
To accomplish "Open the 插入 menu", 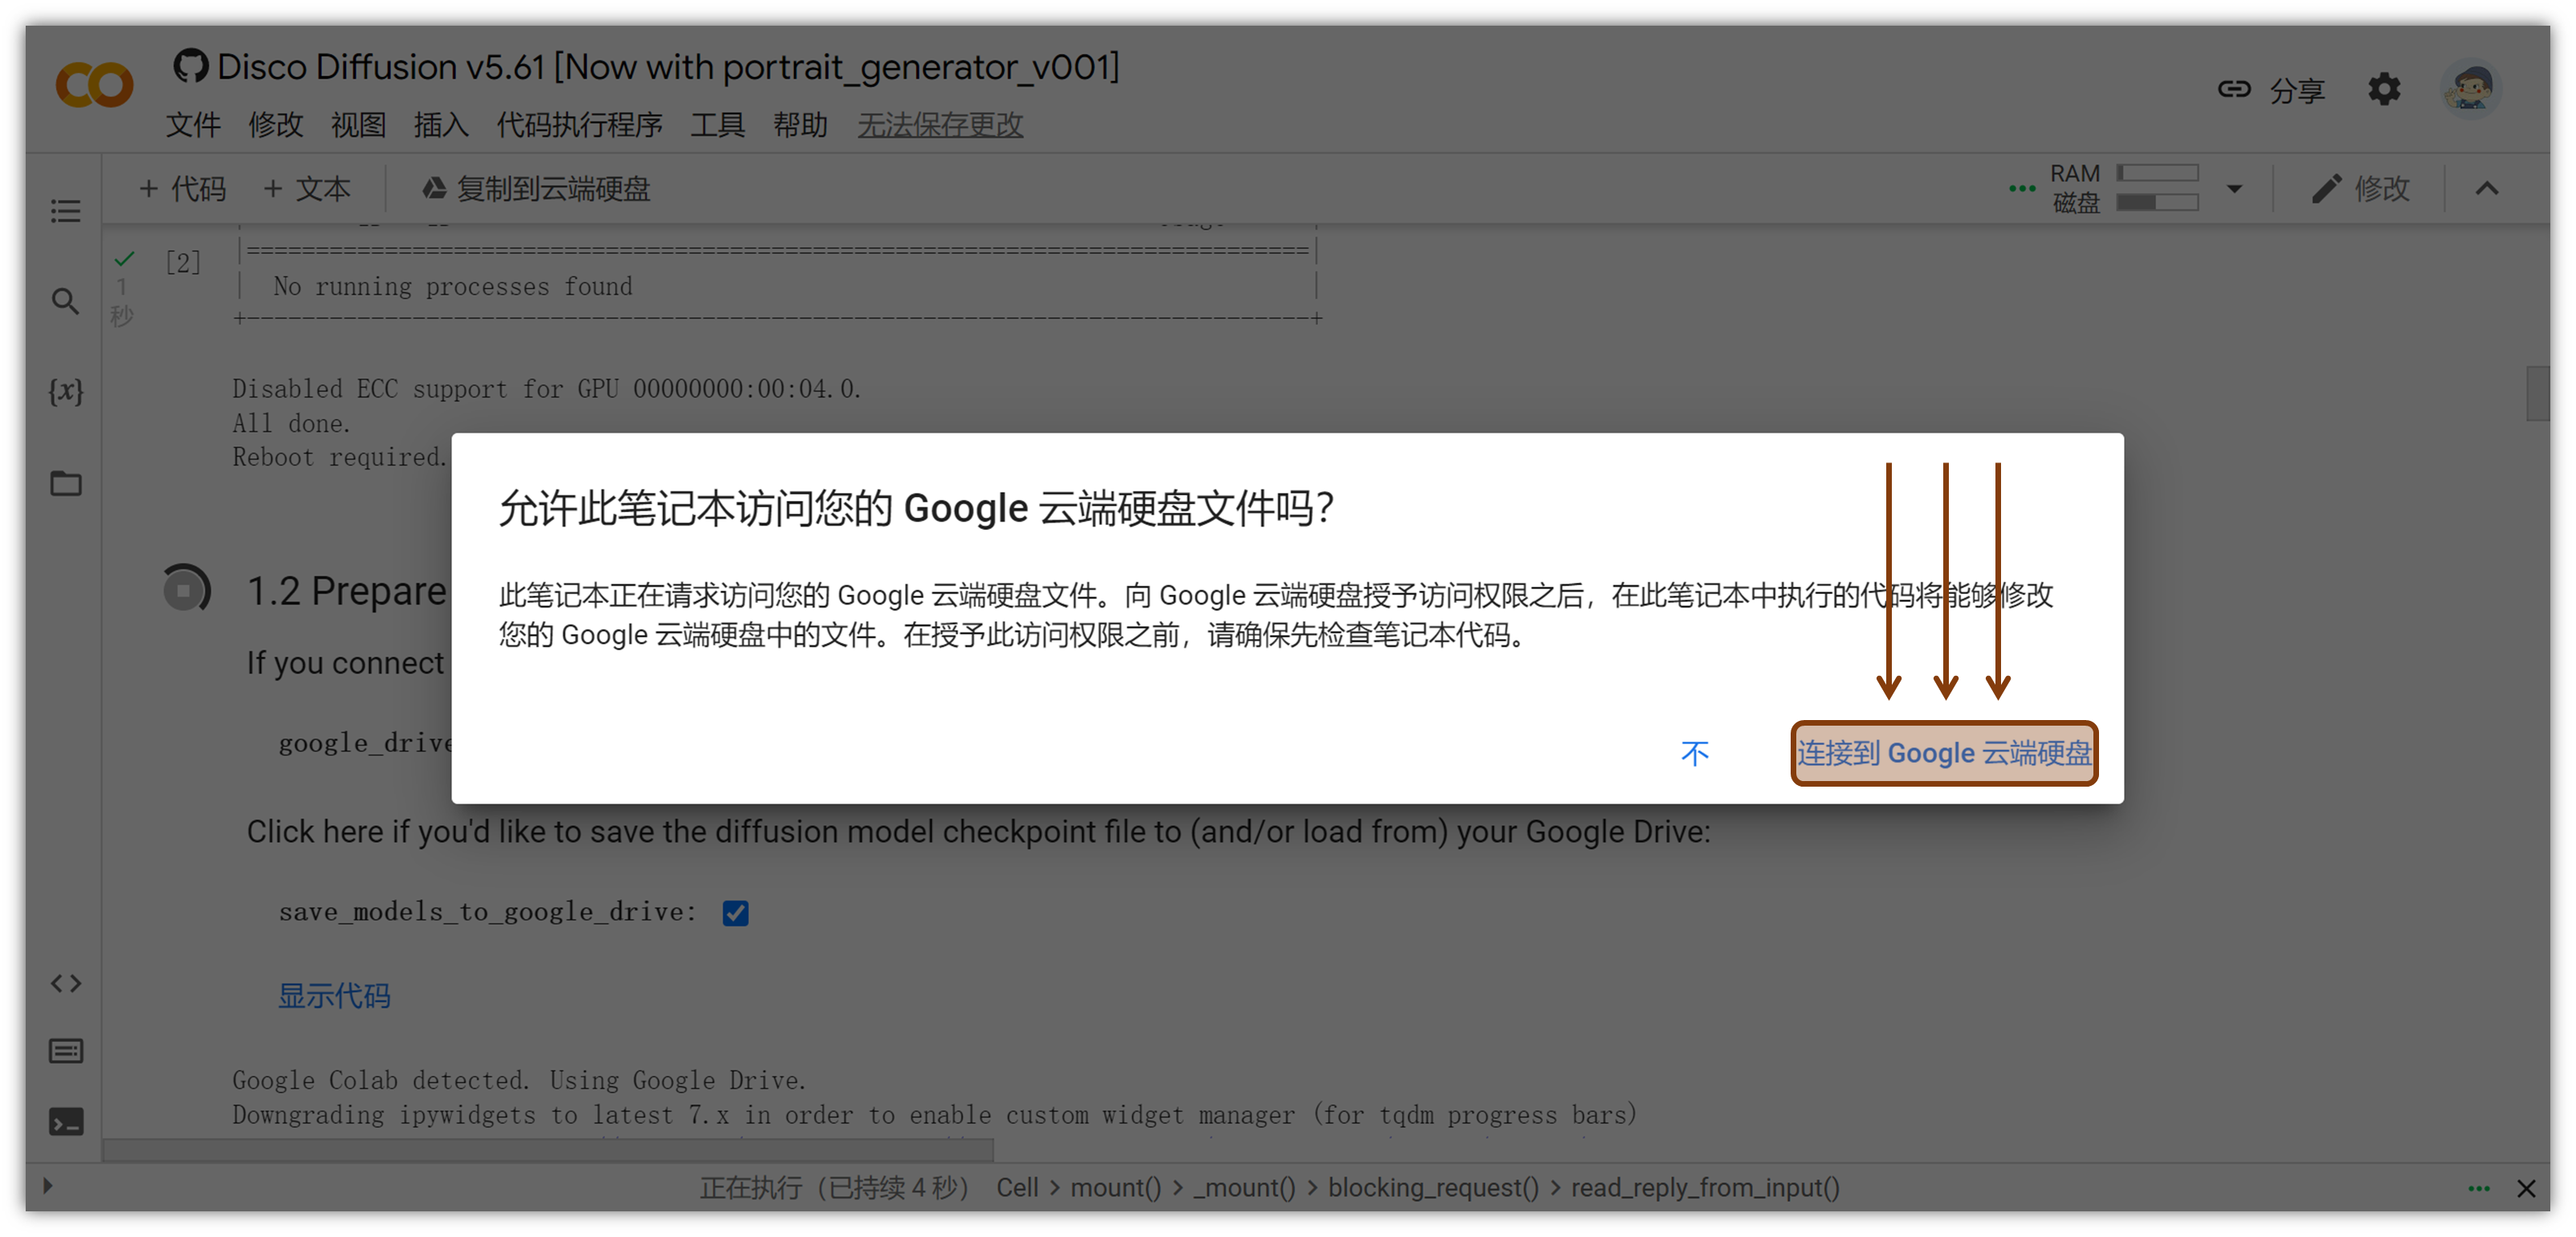I will click(x=441, y=125).
